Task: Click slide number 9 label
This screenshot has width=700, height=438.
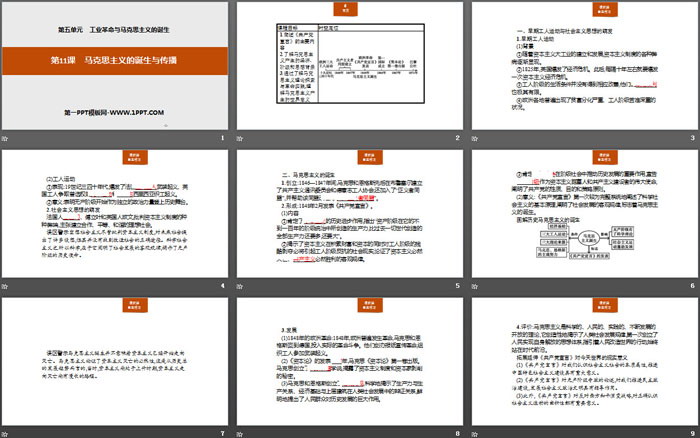Action: [x=692, y=433]
